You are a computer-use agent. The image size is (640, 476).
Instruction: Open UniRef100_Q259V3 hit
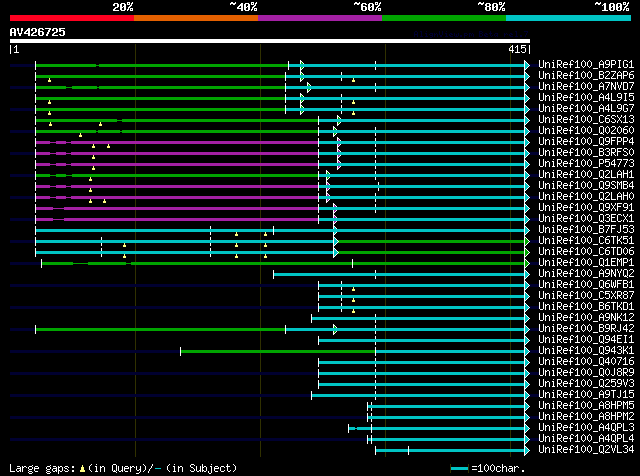tap(586, 384)
